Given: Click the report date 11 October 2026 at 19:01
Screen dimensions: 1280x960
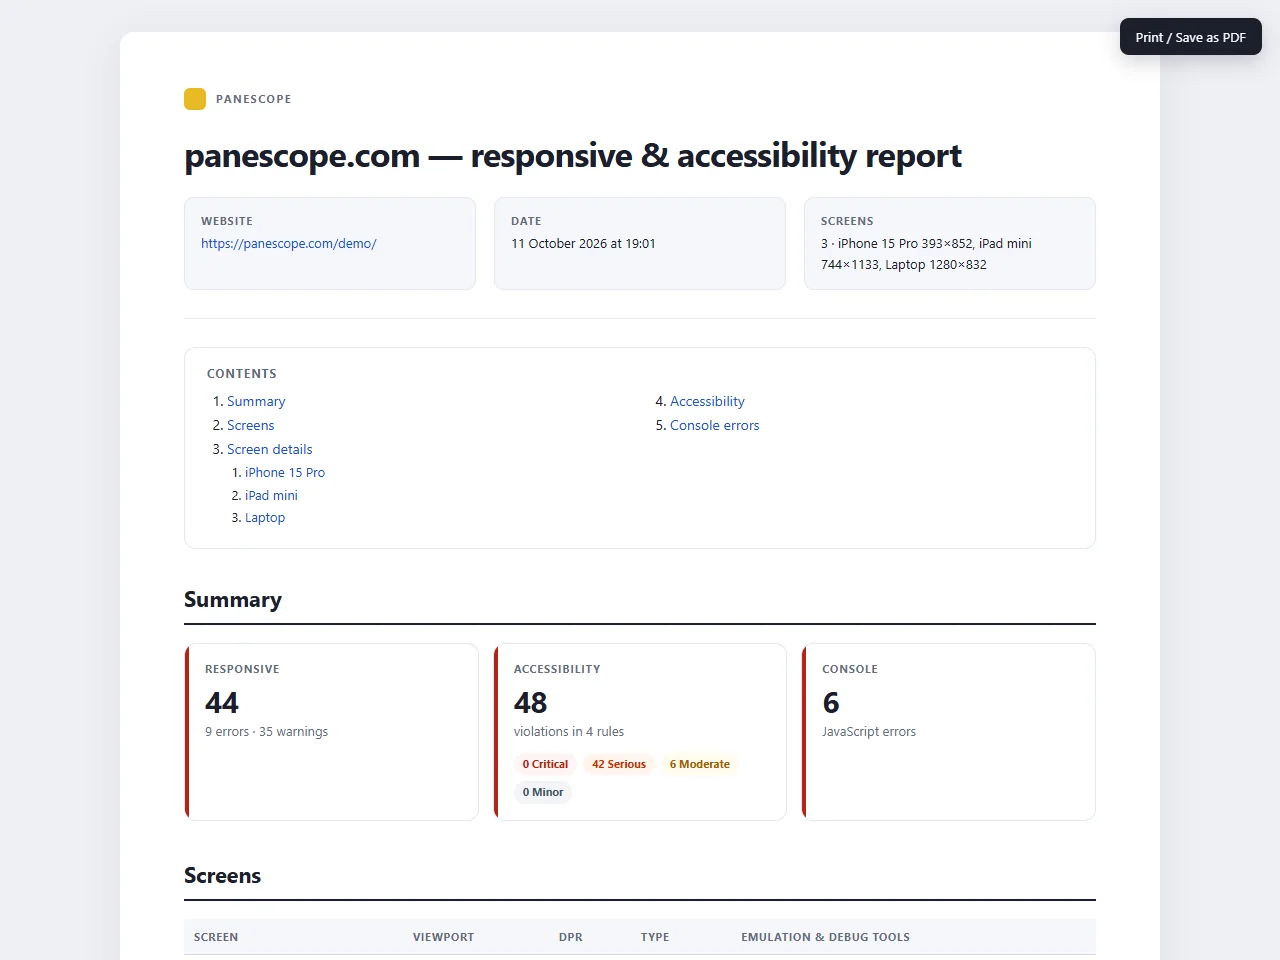Looking at the screenshot, I should coord(583,243).
